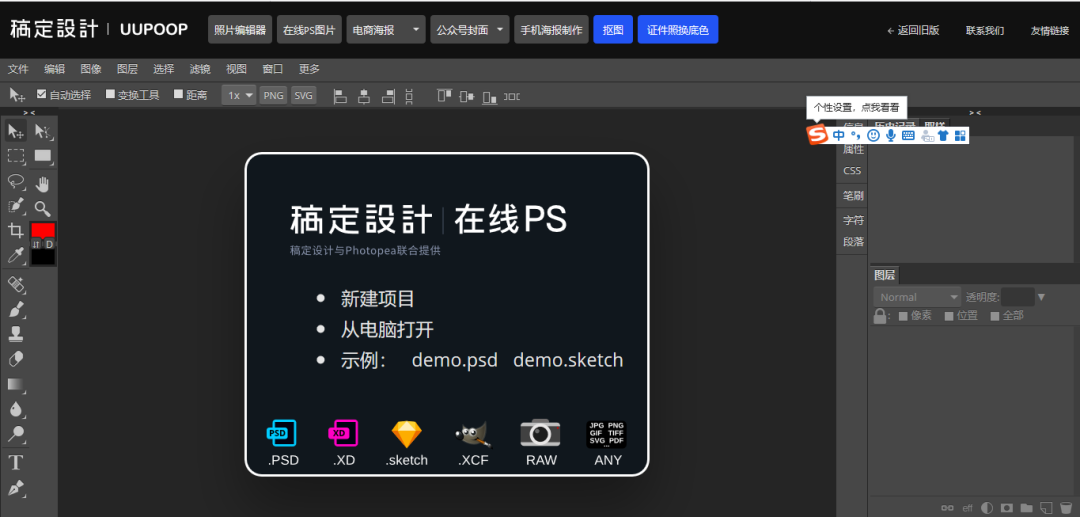Collapse the right panel arrows
1080x517 pixels.
pyautogui.click(x=975, y=112)
